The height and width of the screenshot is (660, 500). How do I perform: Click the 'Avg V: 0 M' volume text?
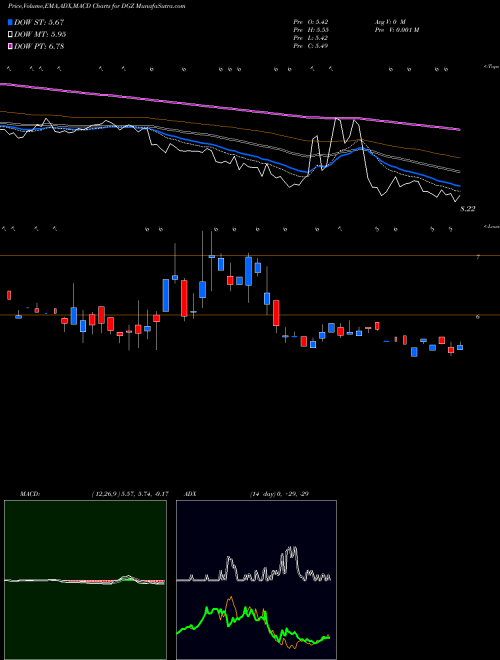[390, 22]
